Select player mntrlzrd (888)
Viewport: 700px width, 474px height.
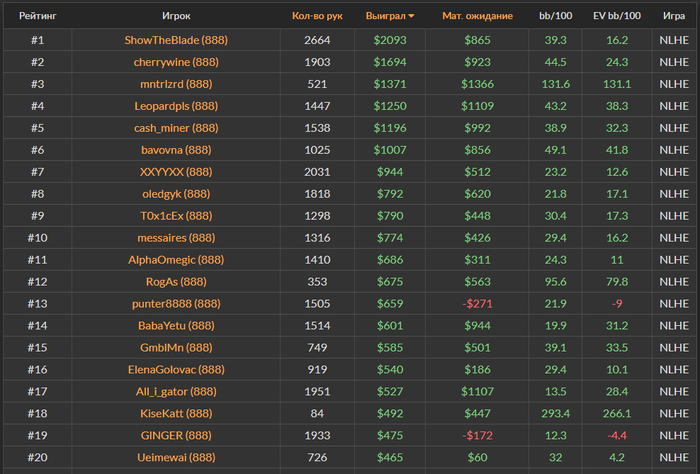coord(176,84)
